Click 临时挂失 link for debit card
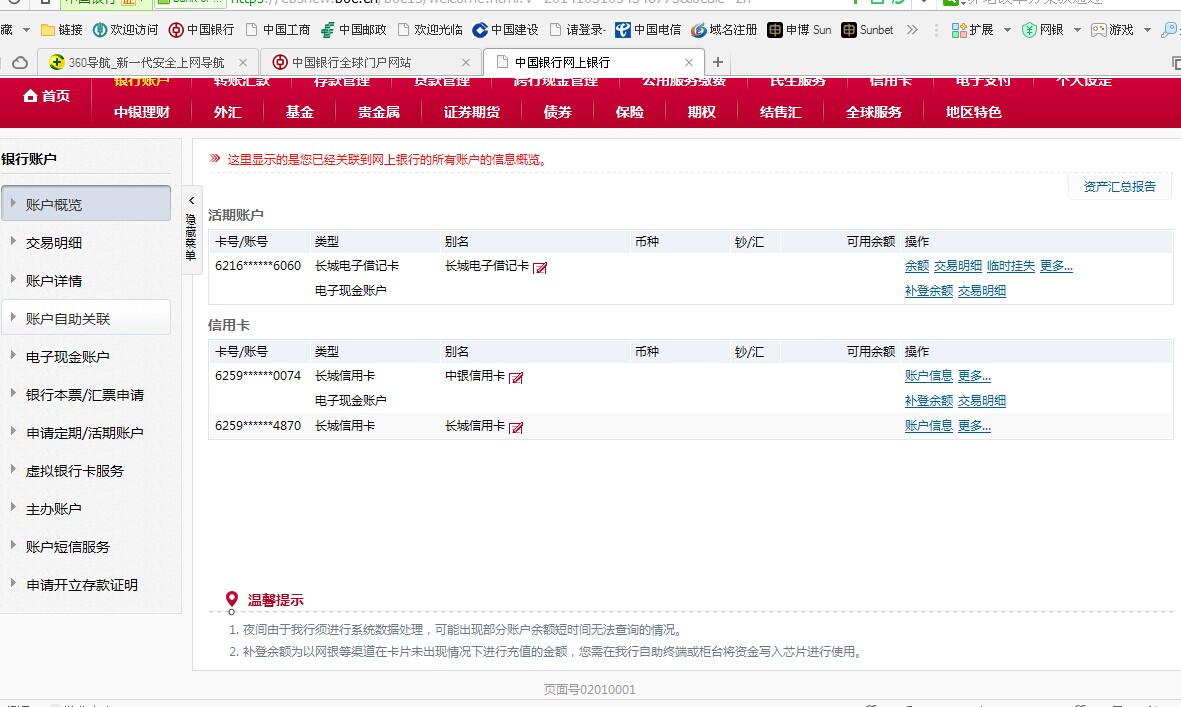 coord(1011,266)
